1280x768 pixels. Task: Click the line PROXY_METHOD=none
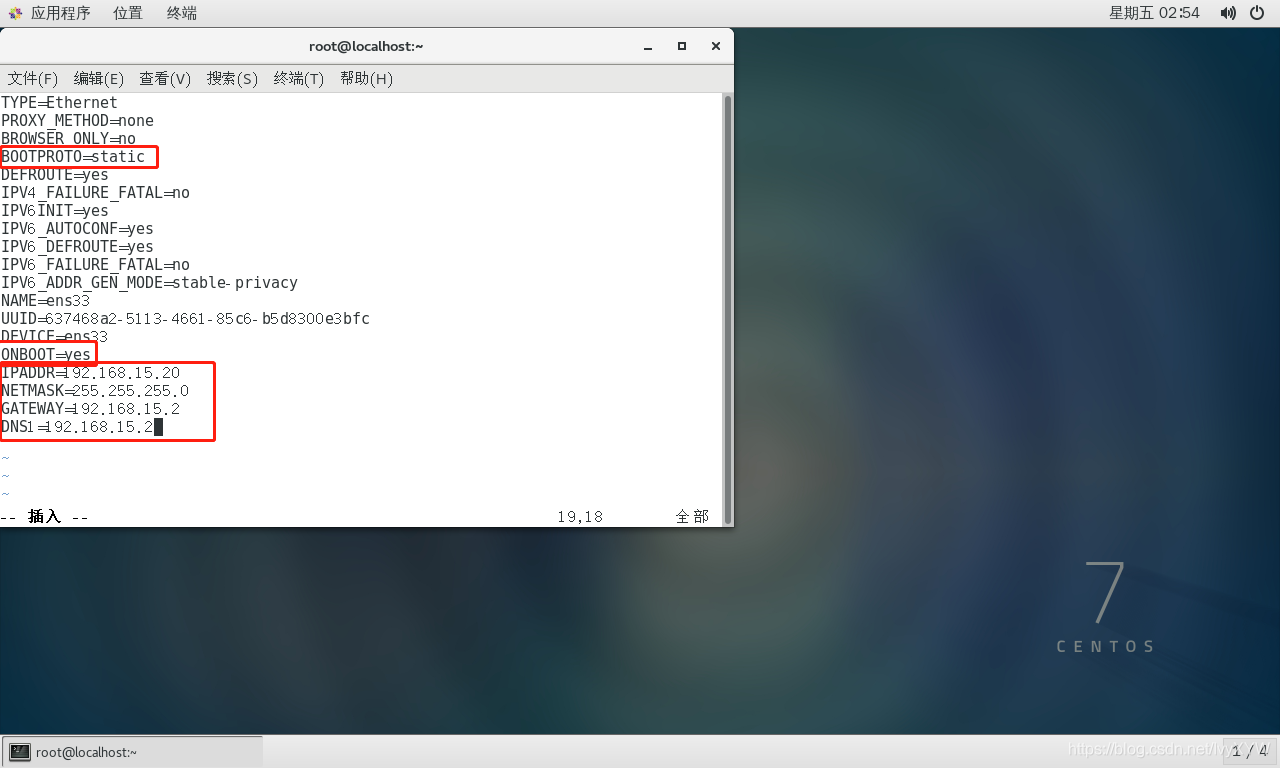pos(78,121)
